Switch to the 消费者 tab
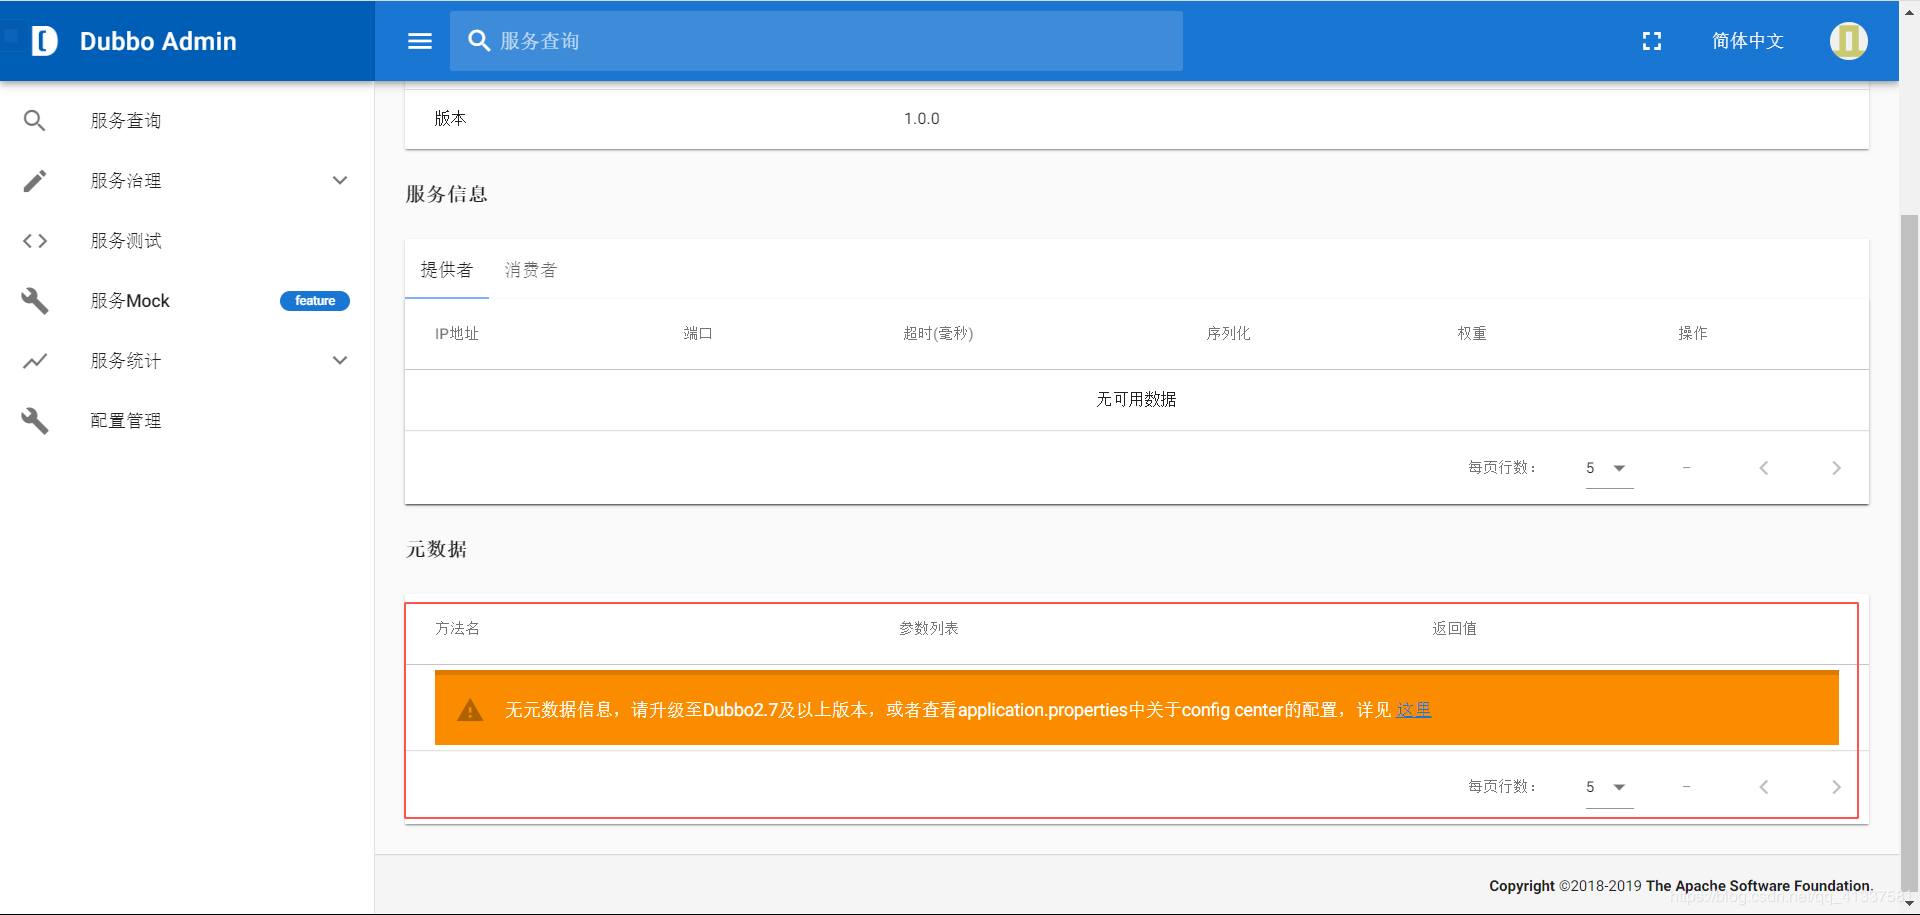The image size is (1920, 915). click(530, 270)
